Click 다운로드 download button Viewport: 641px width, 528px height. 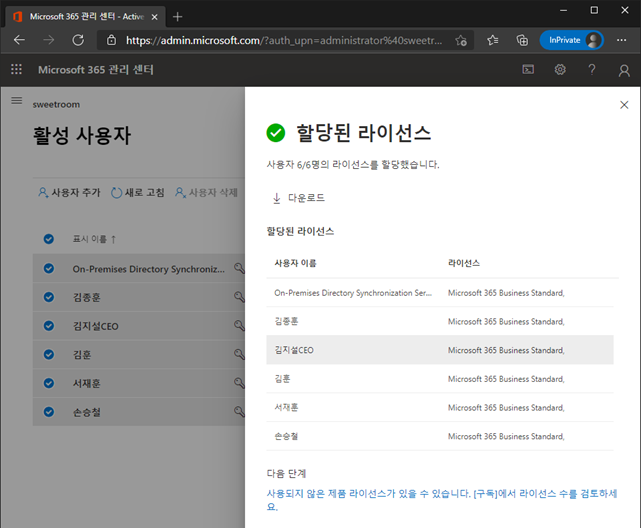299,198
